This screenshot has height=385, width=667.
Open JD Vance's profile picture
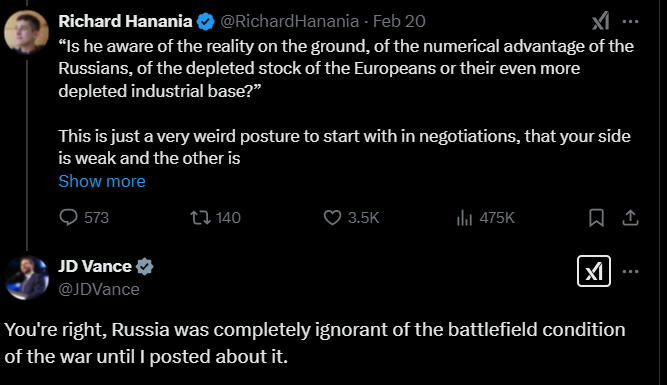point(26,277)
